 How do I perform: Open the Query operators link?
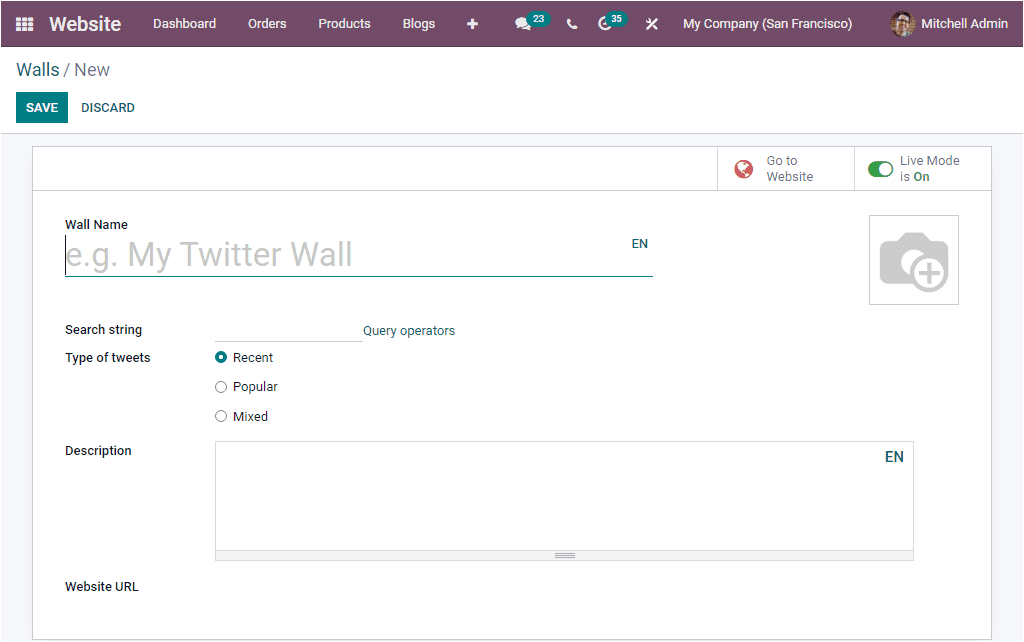coord(408,330)
